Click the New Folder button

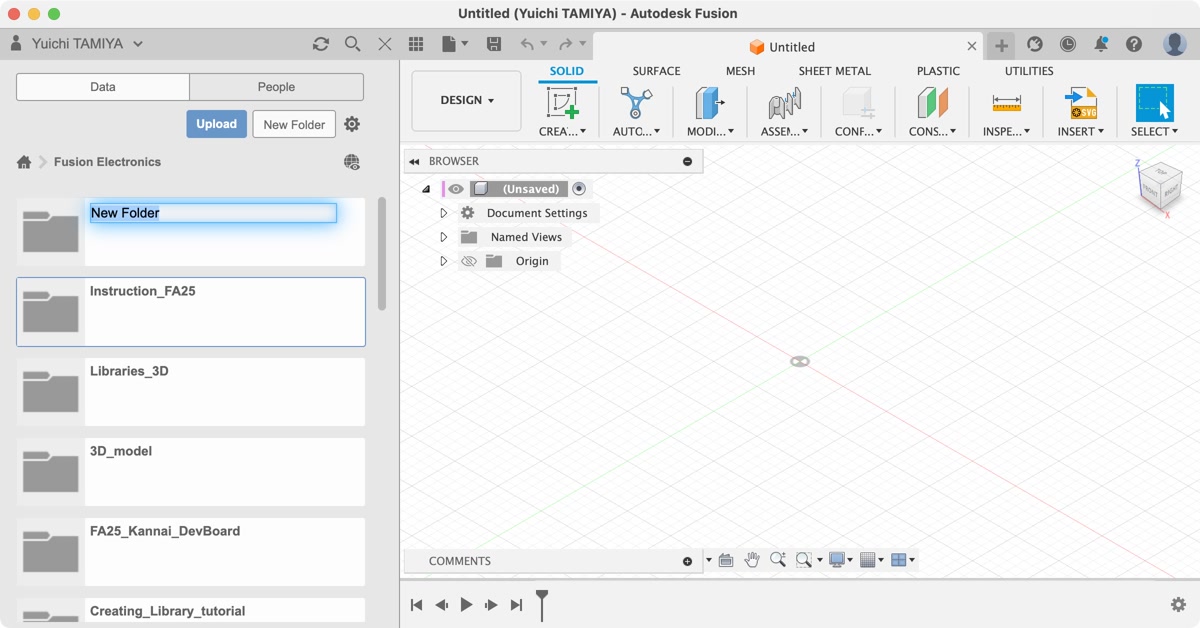(294, 124)
